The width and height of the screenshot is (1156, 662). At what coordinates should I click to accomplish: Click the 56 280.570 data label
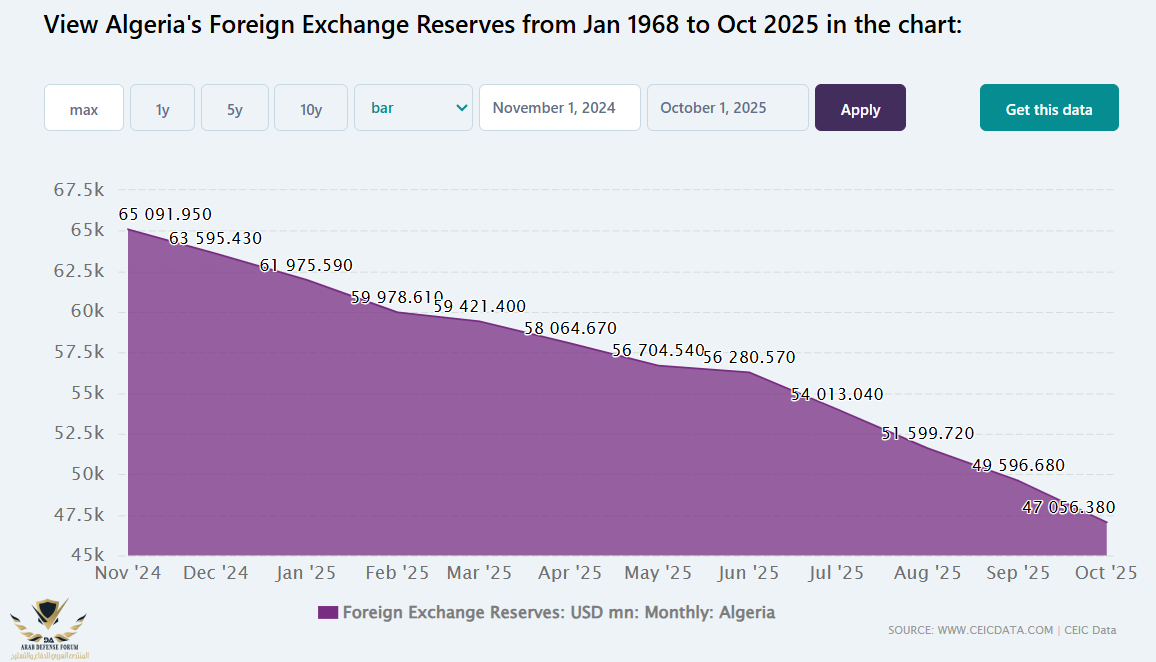click(749, 357)
